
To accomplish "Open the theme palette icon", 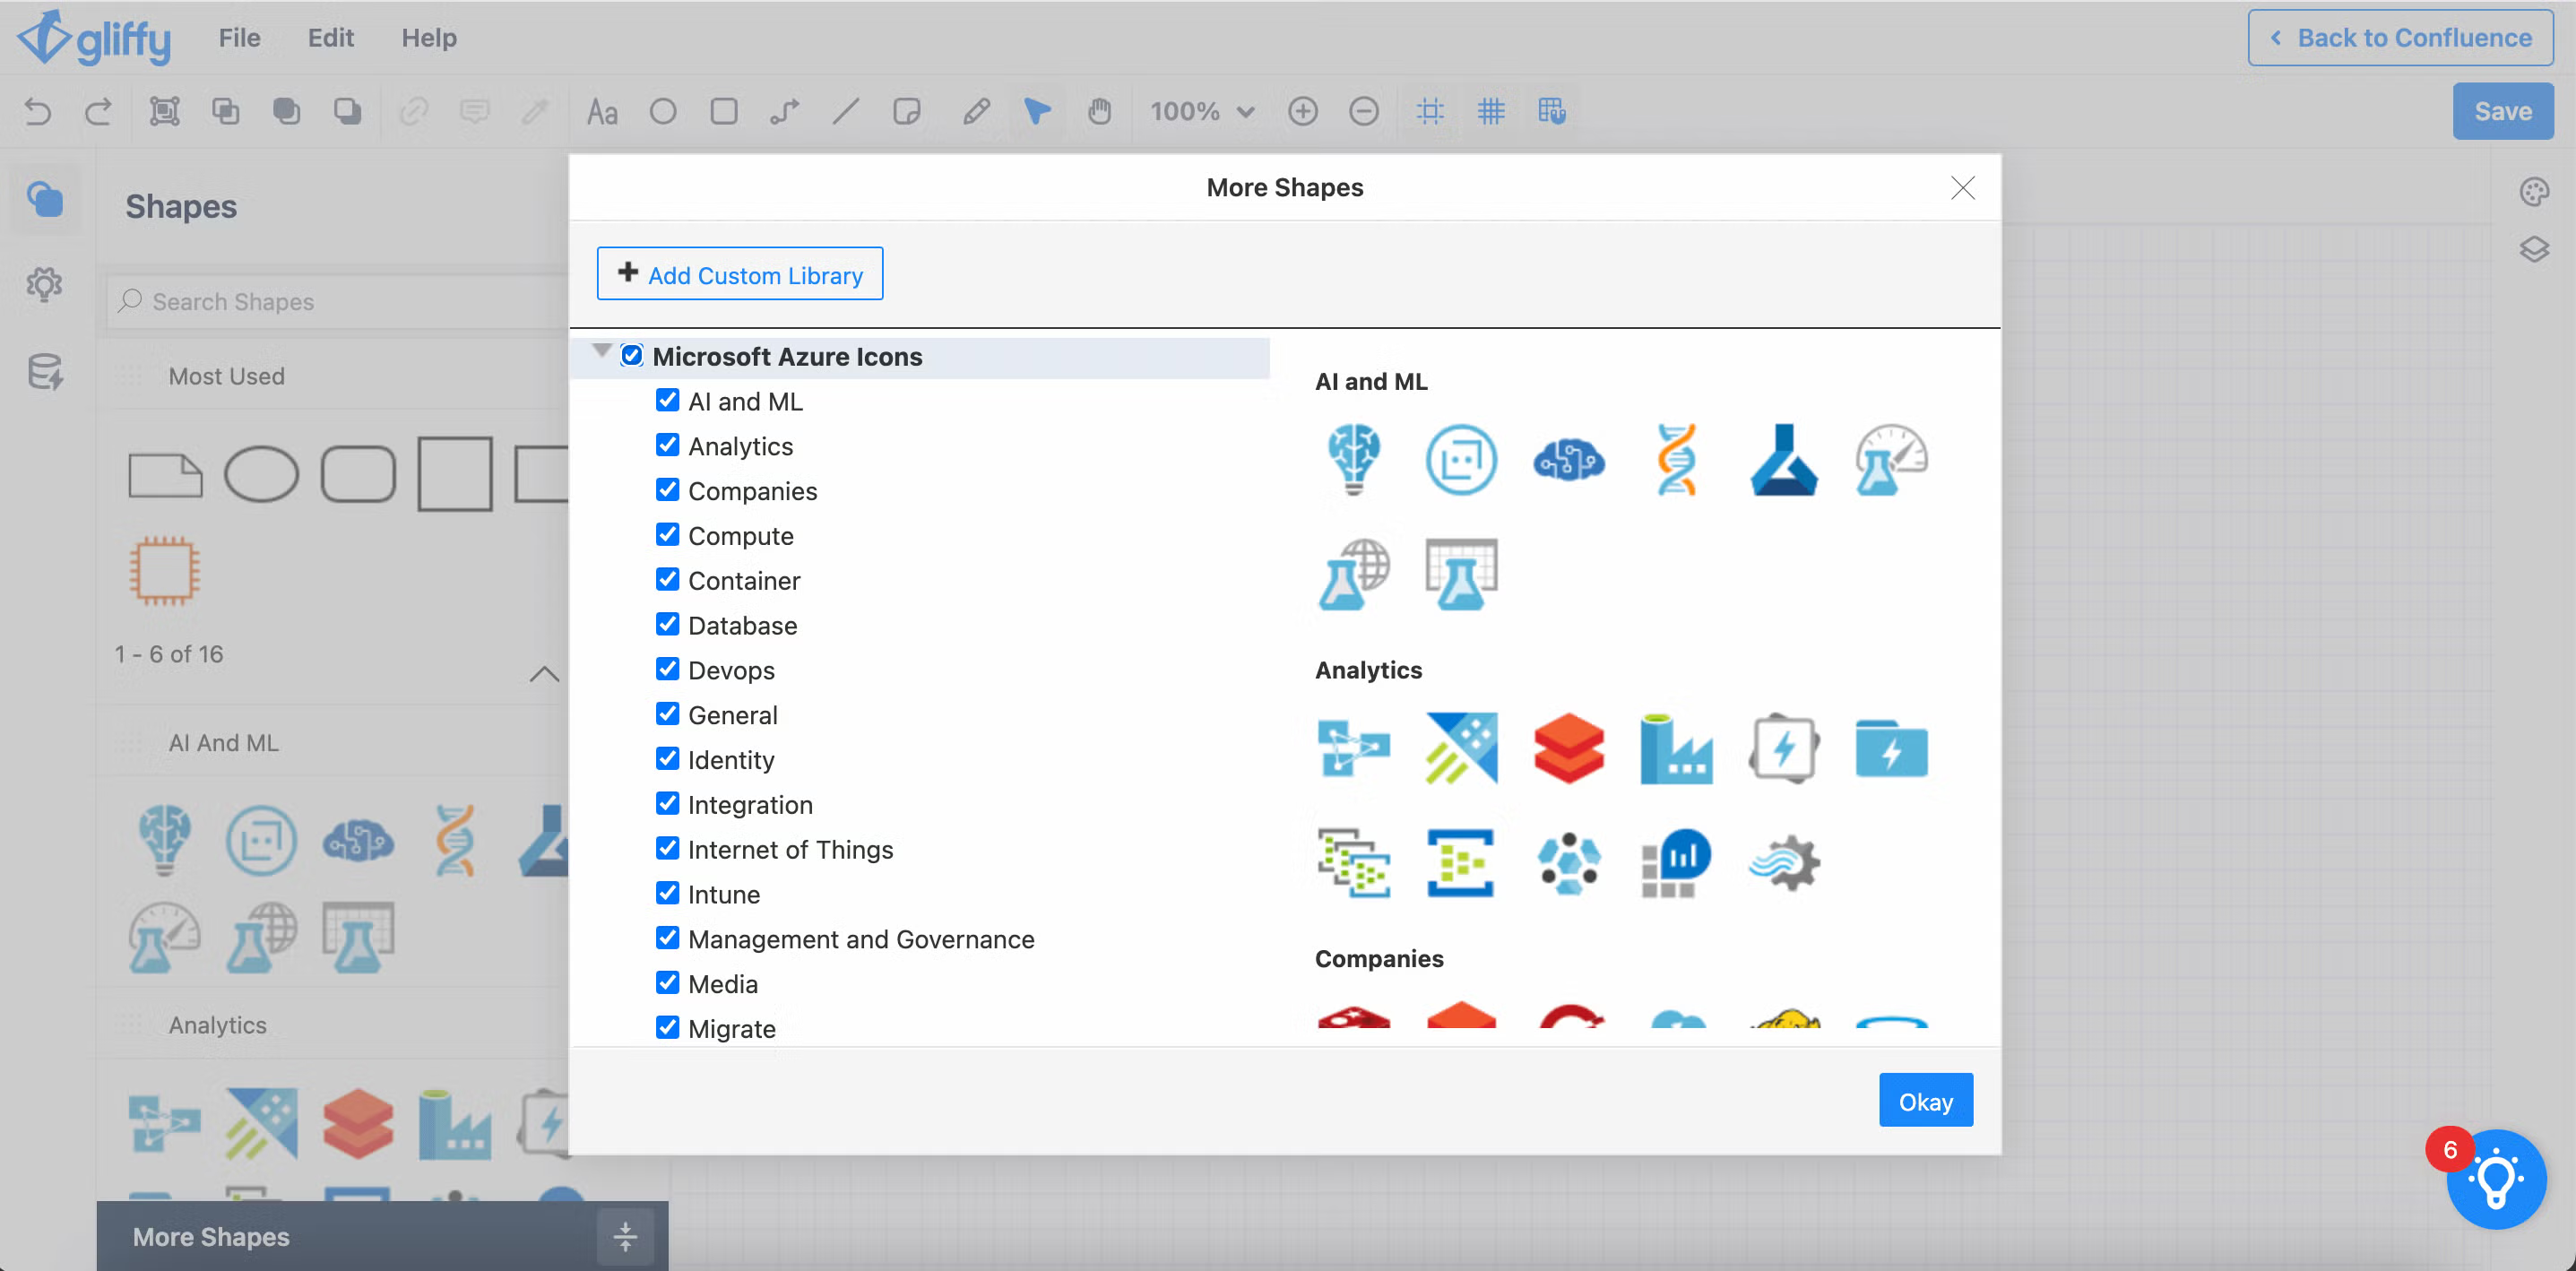I will tap(2533, 191).
